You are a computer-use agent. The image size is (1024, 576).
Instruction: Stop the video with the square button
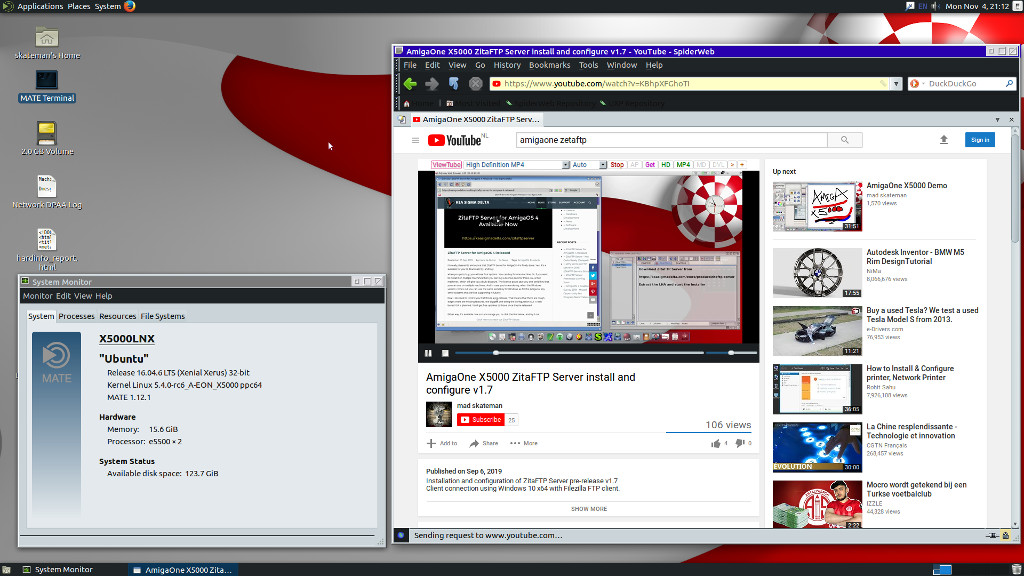click(x=445, y=353)
